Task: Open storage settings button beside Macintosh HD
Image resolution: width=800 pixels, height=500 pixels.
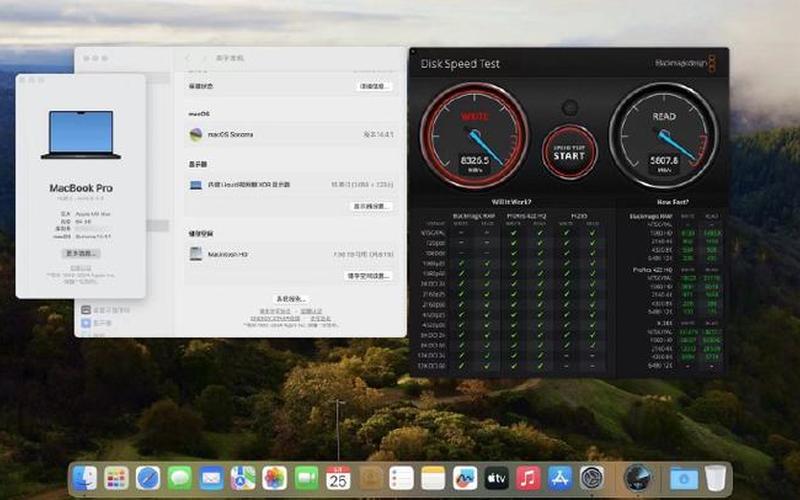Action: (x=368, y=276)
